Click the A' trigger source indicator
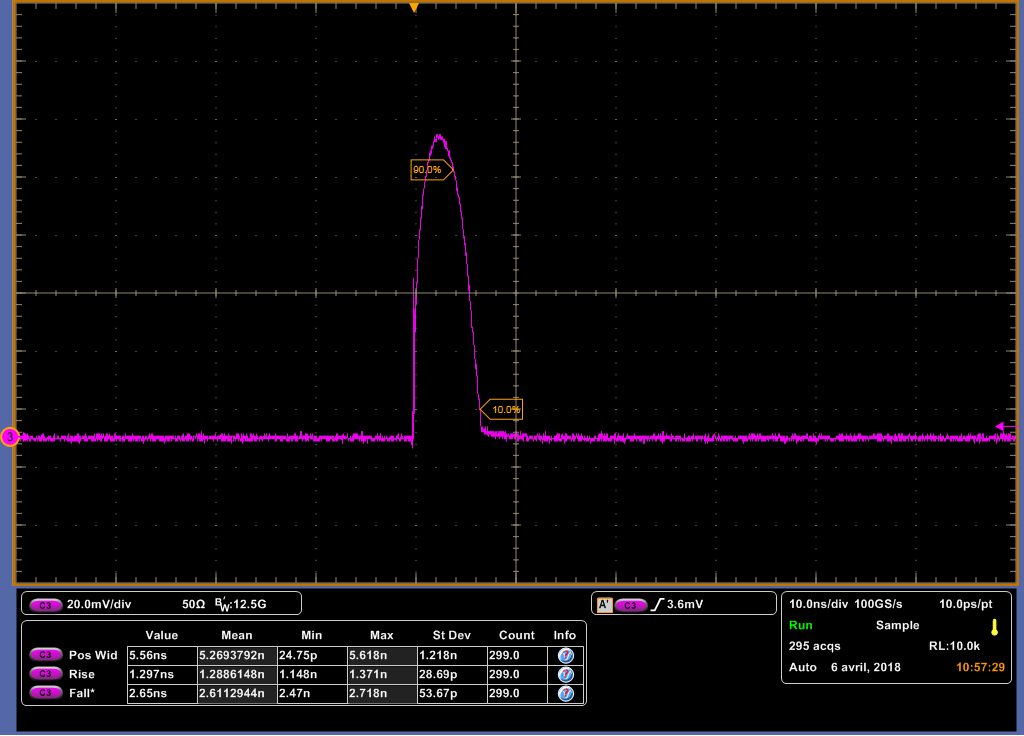Screen dimensions: 1024x736 (x=604, y=603)
